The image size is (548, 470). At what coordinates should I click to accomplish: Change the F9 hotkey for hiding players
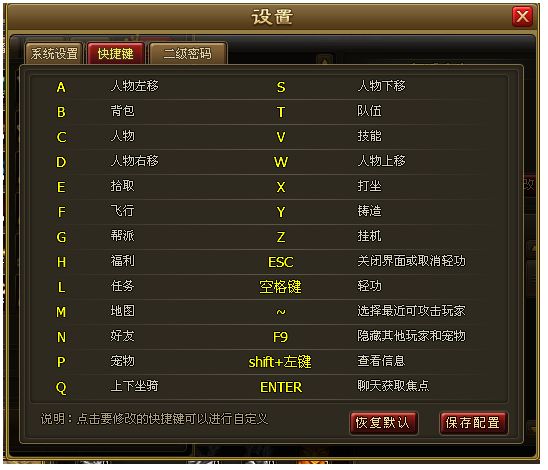[x=280, y=337]
